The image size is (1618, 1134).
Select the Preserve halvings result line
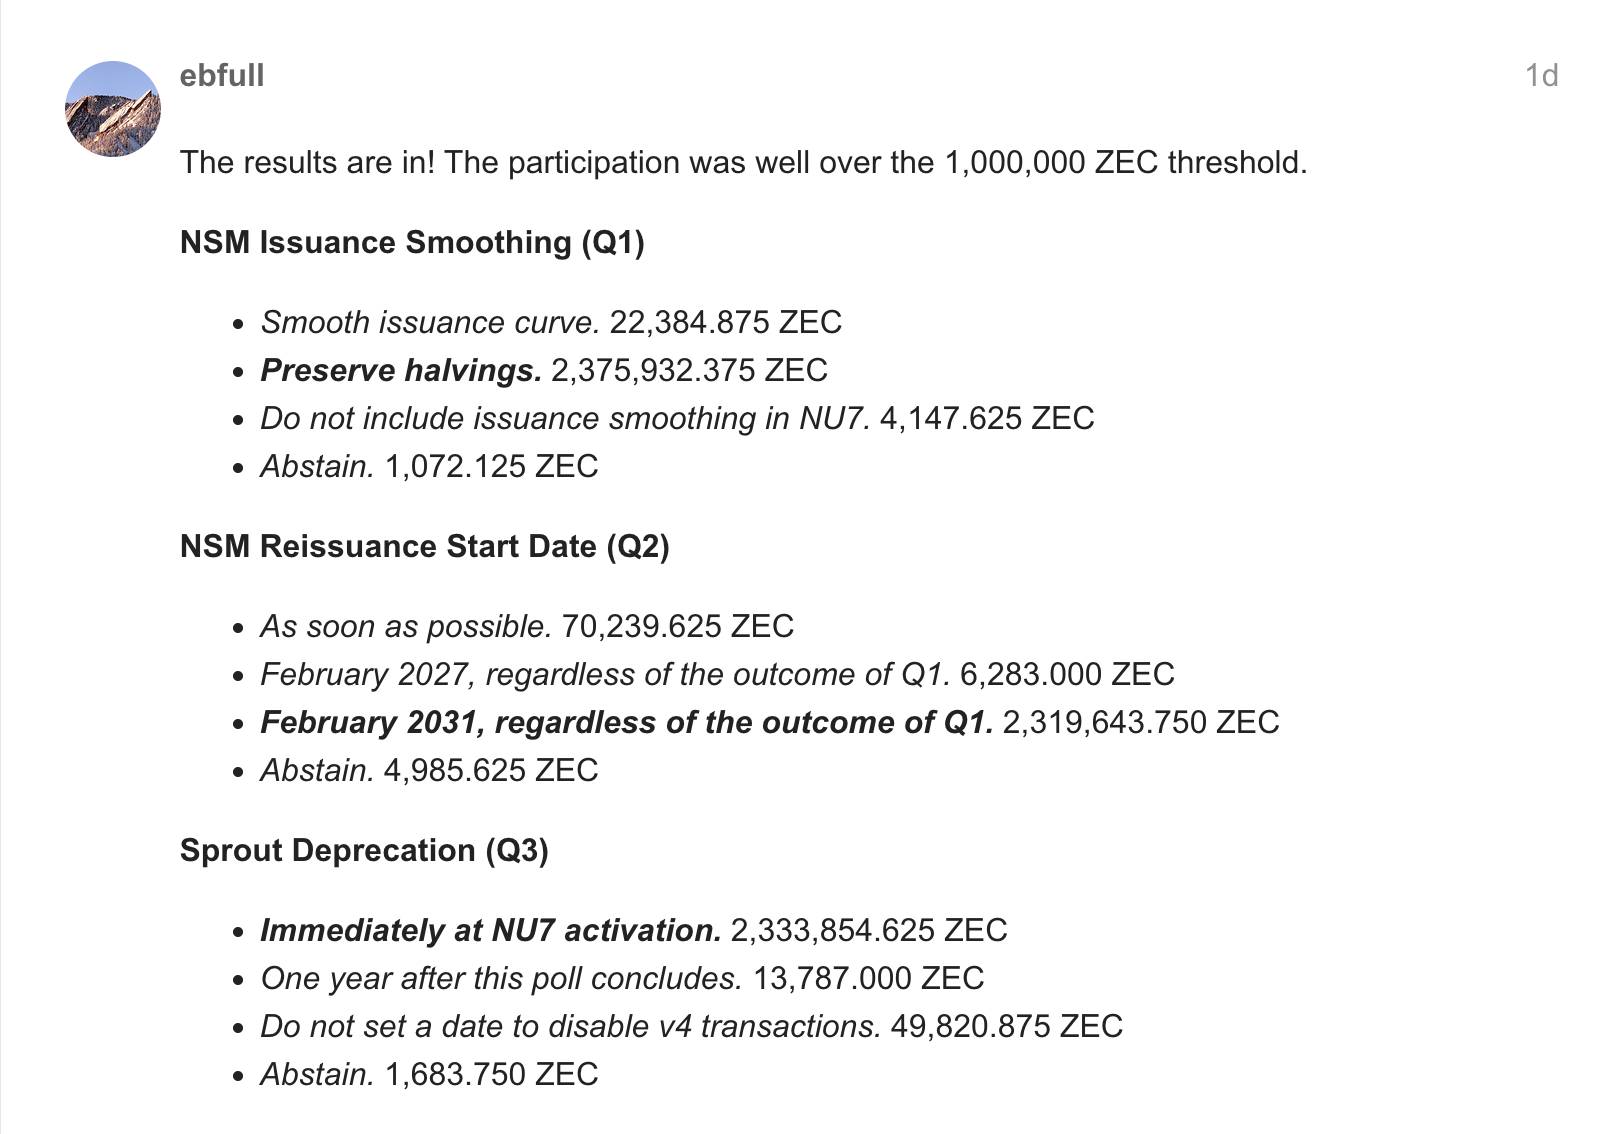pyautogui.click(x=544, y=371)
